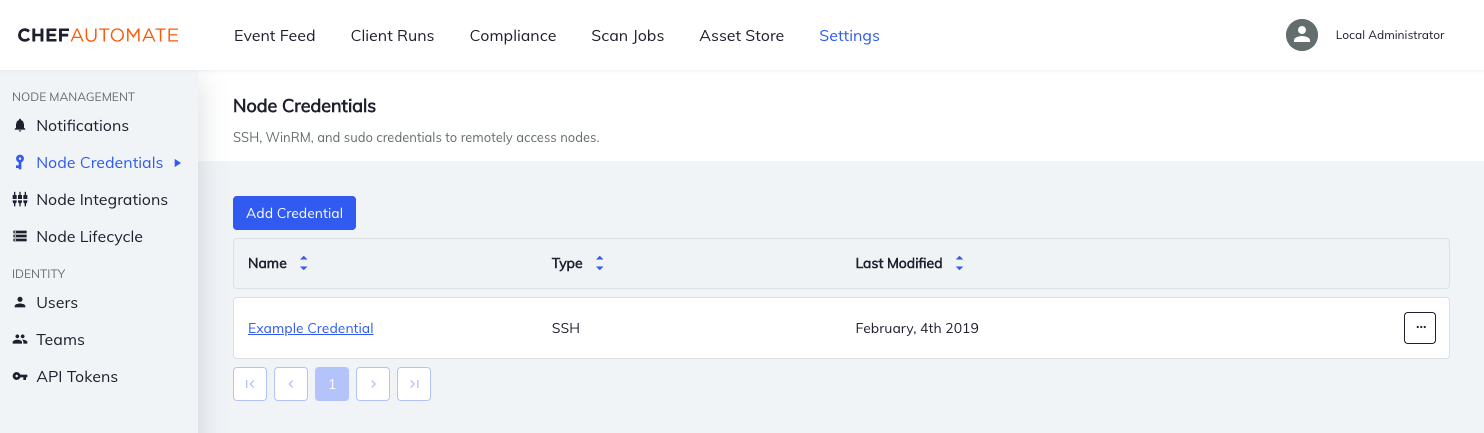Open Node Integrations in sidebar
1484x433 pixels.
[x=101, y=200]
